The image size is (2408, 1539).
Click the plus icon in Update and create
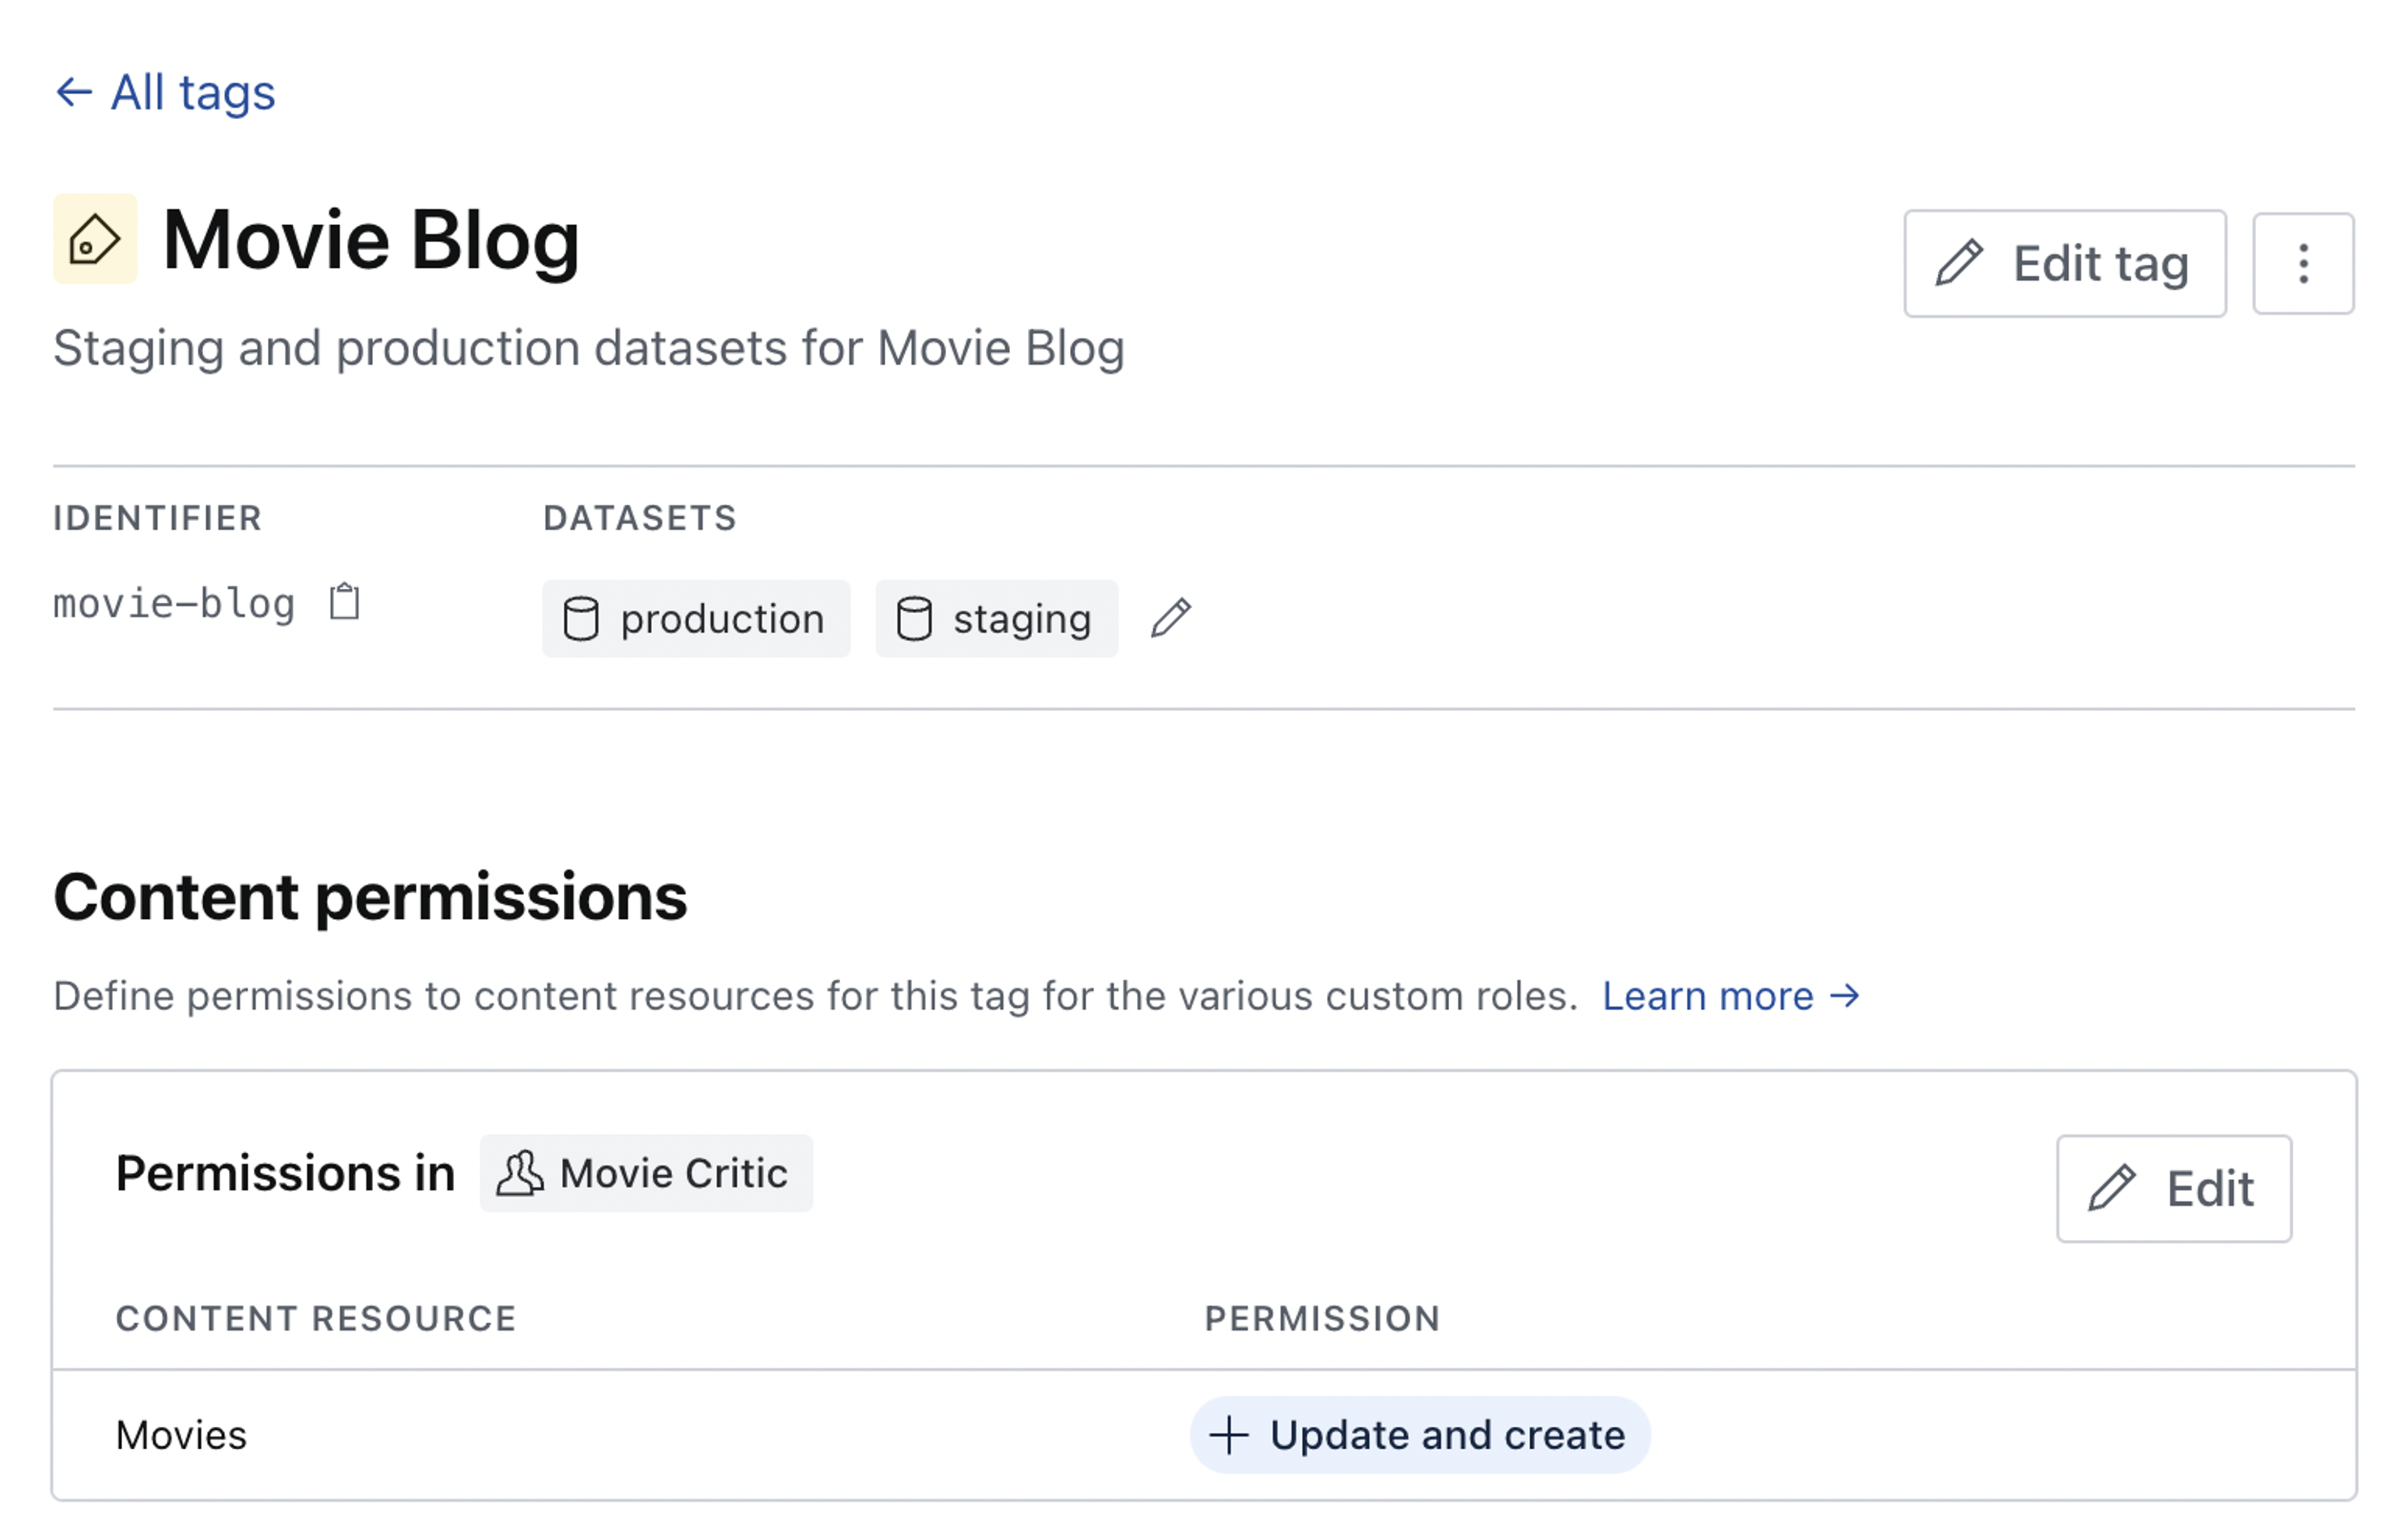point(1229,1435)
